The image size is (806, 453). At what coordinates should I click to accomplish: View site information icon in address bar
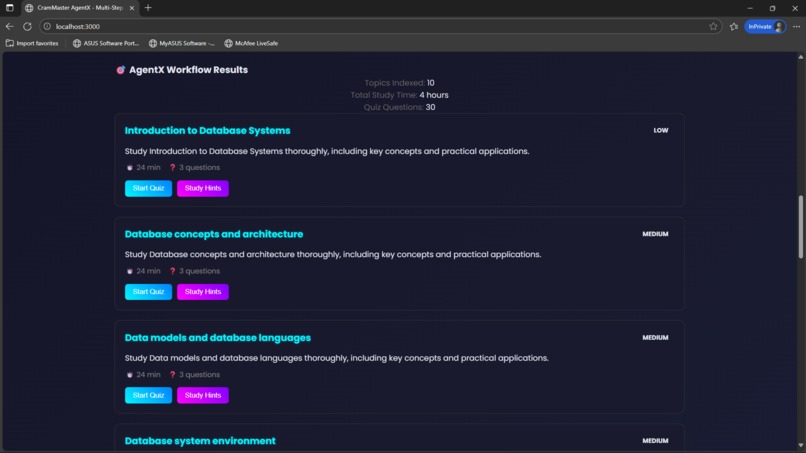pyautogui.click(x=47, y=26)
